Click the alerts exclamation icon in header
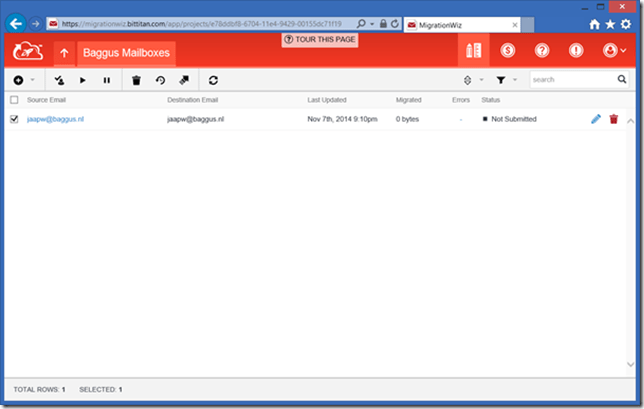The image size is (644, 409). coord(576,50)
